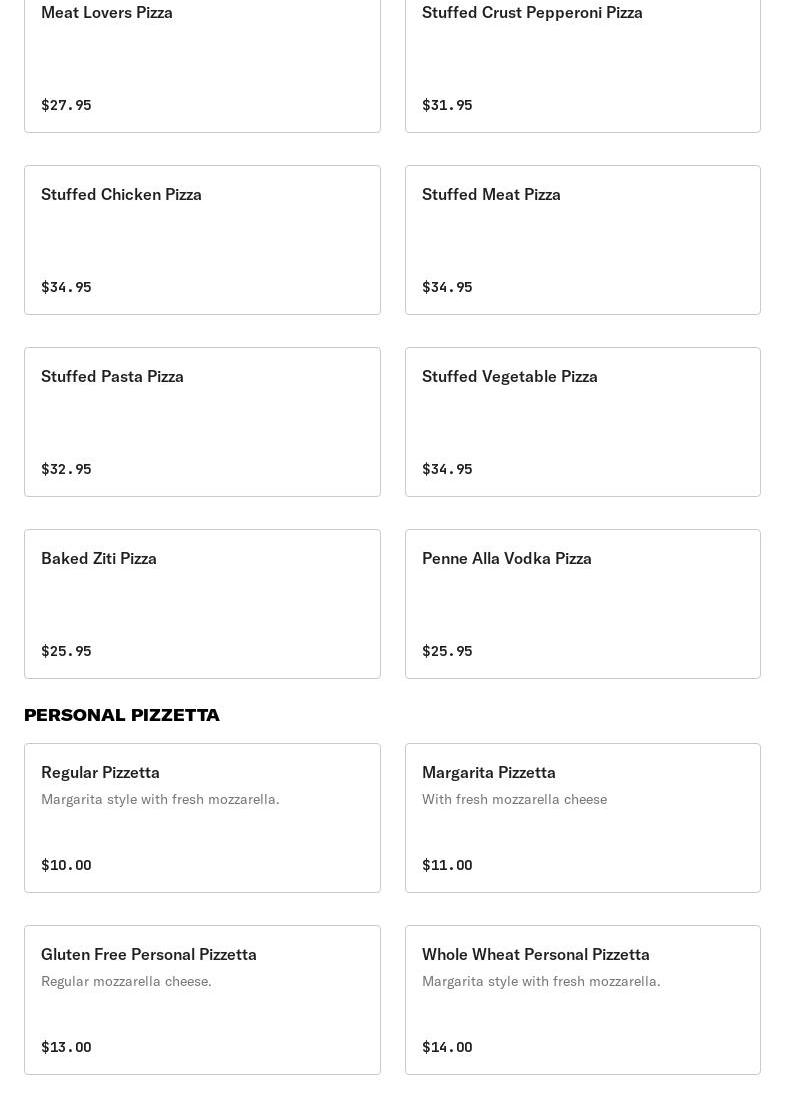785x1101 pixels.
Task: Click the $14.00 Whole Wheat Pizzetta price
Action: pyautogui.click(x=447, y=1047)
